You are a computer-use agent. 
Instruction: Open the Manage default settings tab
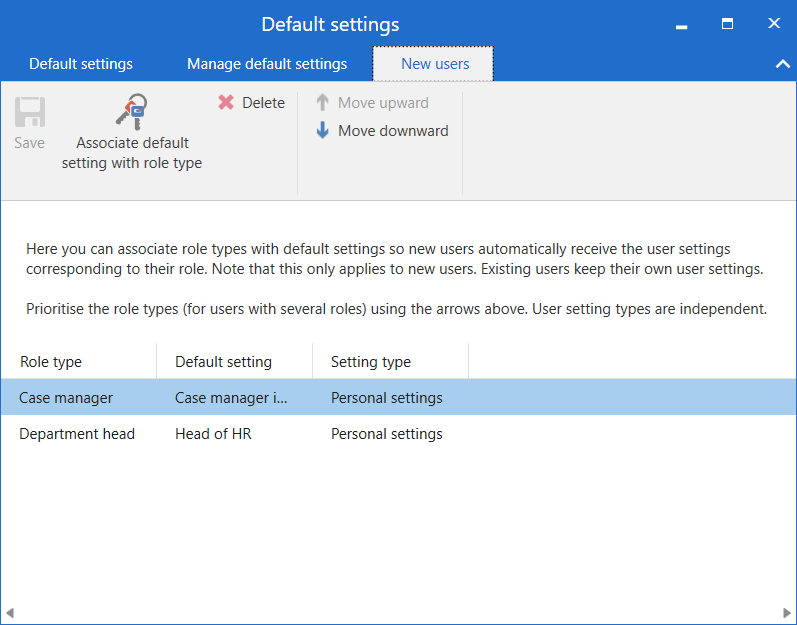(x=267, y=64)
